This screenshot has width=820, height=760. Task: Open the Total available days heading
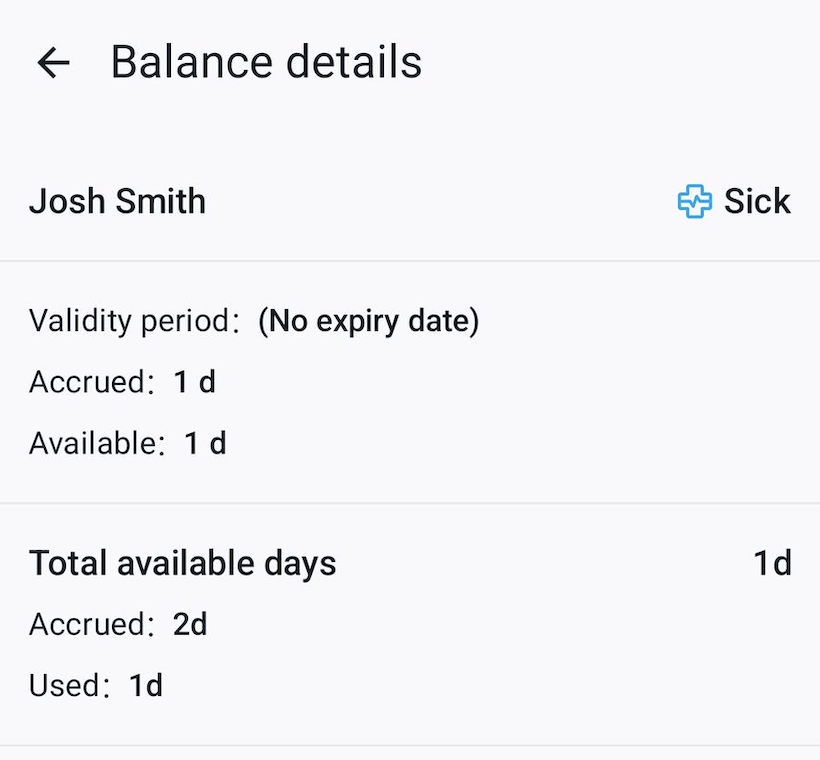tap(182, 563)
